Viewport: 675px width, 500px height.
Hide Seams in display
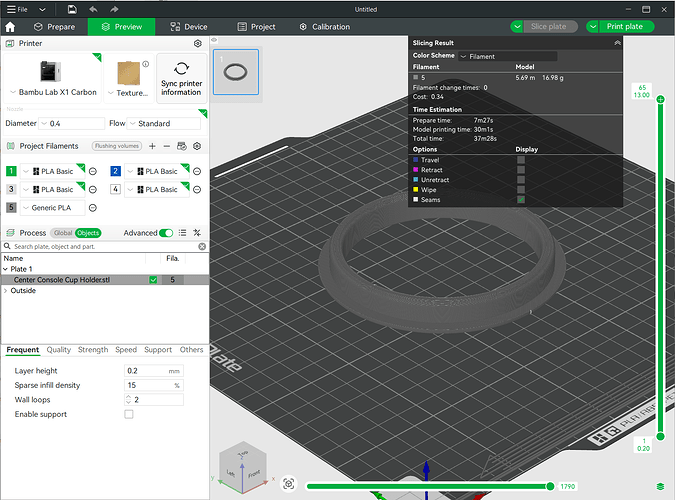coord(521,199)
